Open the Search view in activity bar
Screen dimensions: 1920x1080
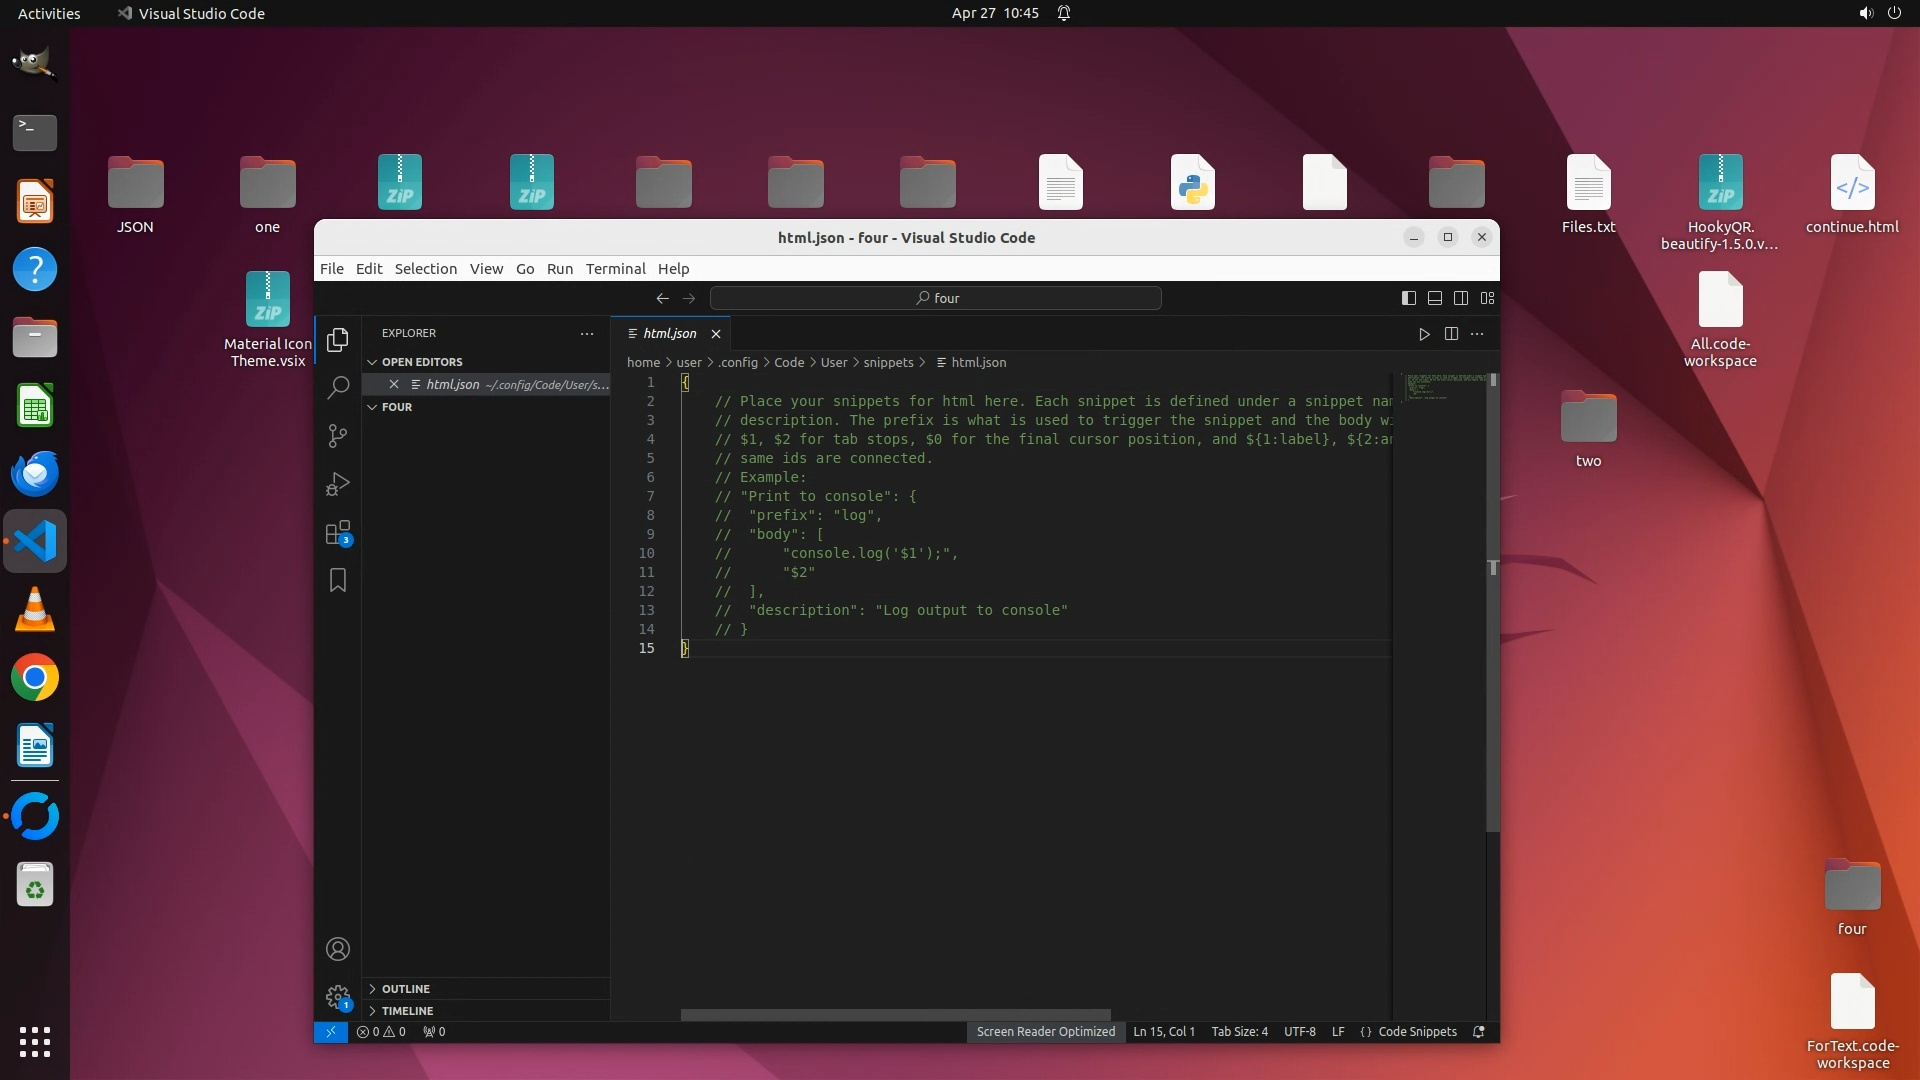338,387
